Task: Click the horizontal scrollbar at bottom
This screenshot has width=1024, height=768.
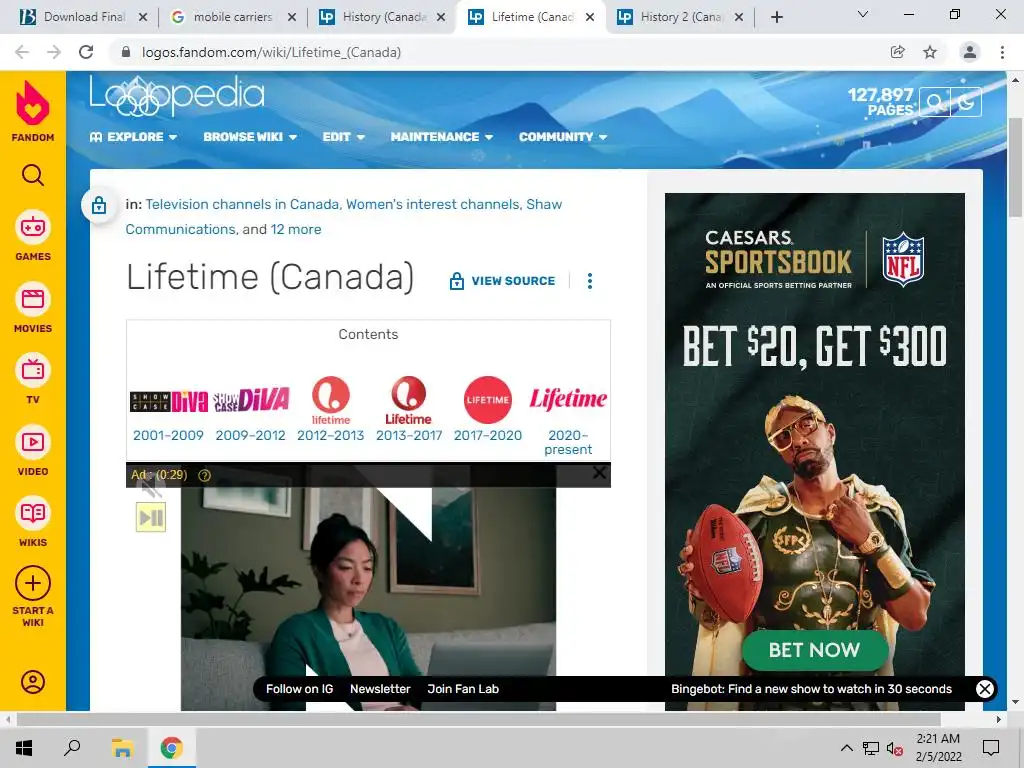Action: pos(478,720)
